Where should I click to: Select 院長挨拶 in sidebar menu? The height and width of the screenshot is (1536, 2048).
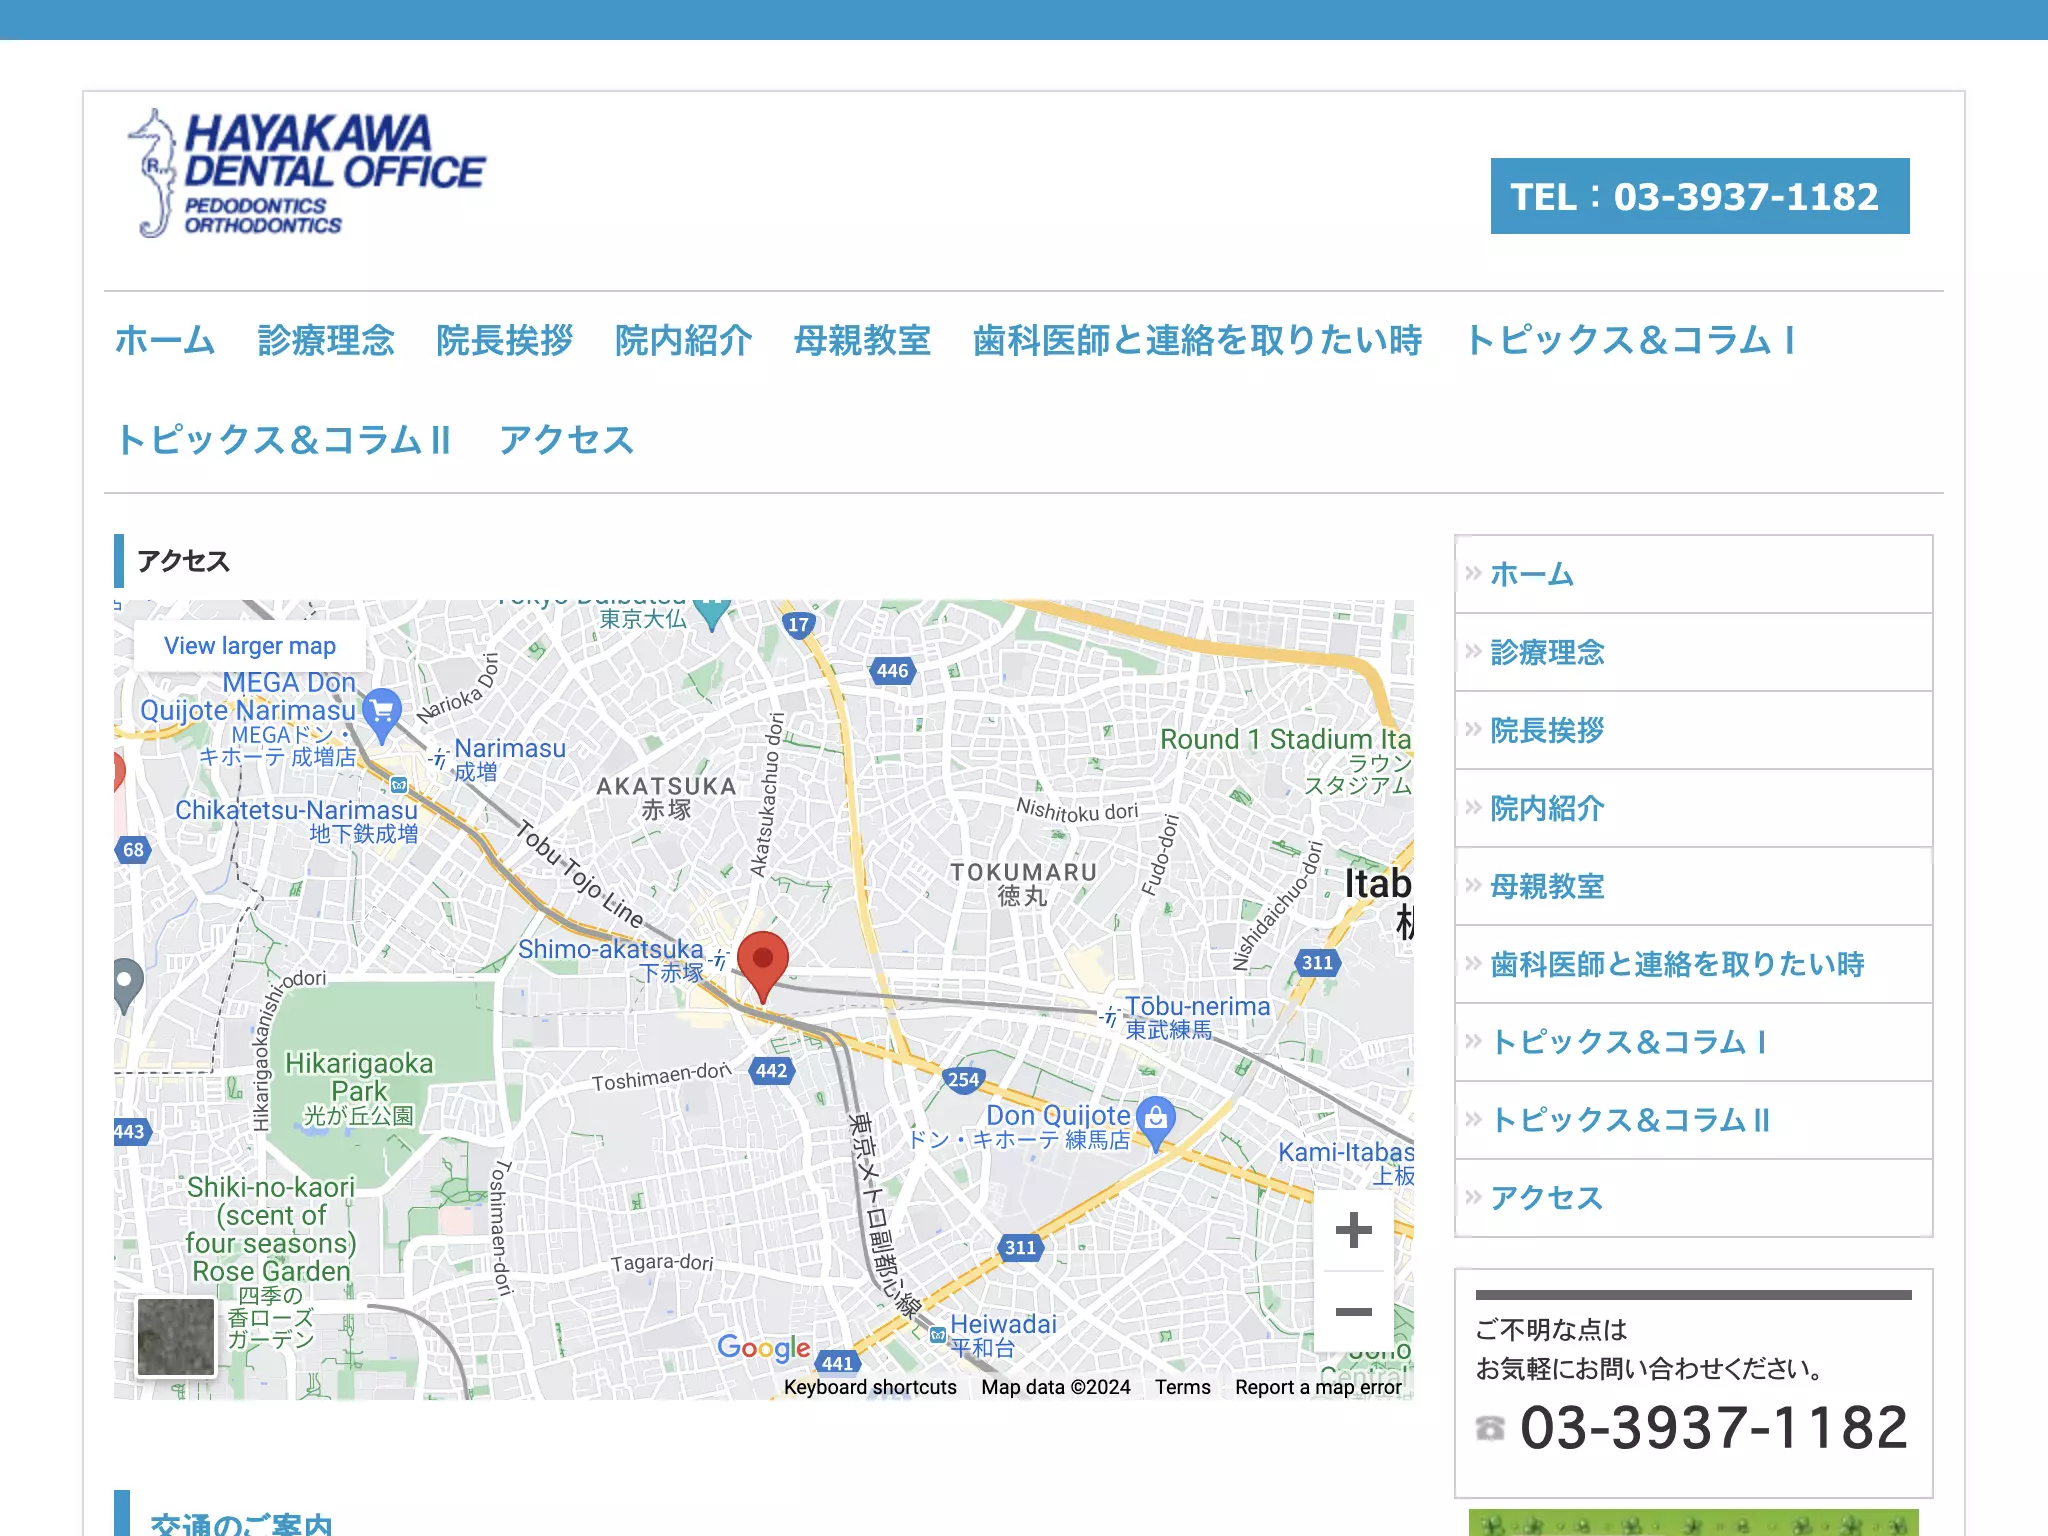pyautogui.click(x=1694, y=730)
